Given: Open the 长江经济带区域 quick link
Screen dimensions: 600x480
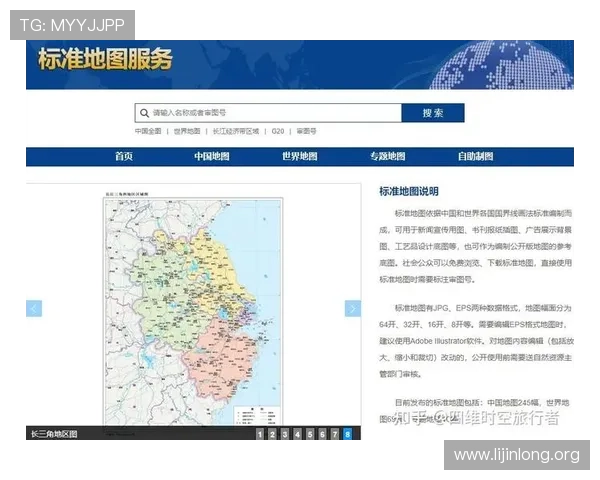Looking at the screenshot, I should 236,131.
